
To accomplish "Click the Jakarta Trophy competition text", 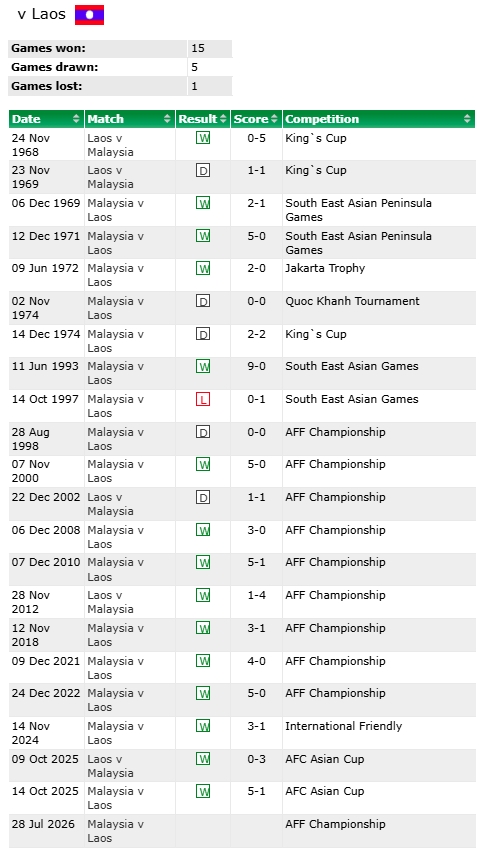I will click(x=325, y=269).
